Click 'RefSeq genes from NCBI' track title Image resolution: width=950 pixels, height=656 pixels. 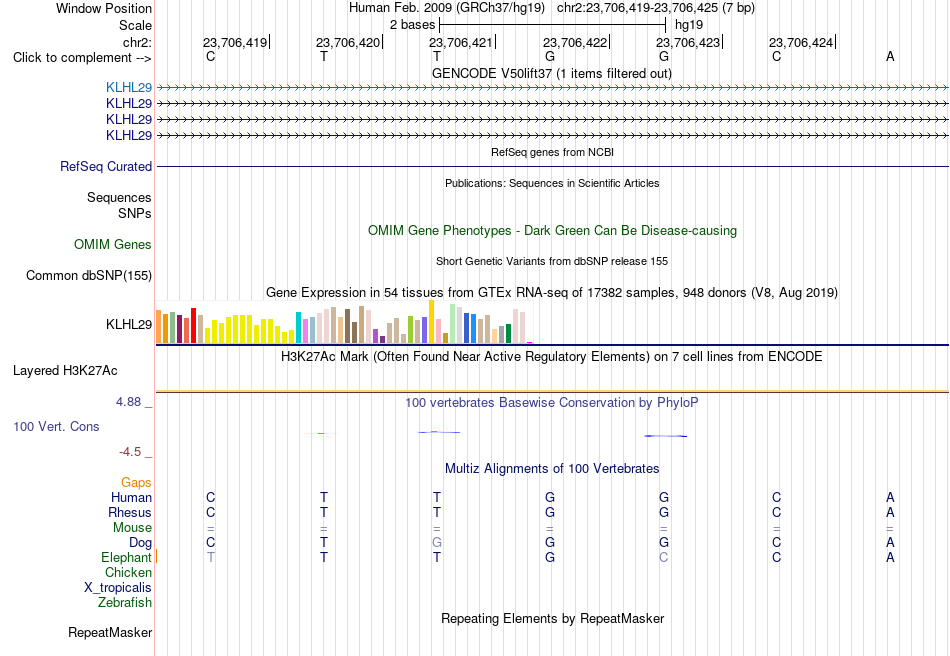(x=553, y=153)
